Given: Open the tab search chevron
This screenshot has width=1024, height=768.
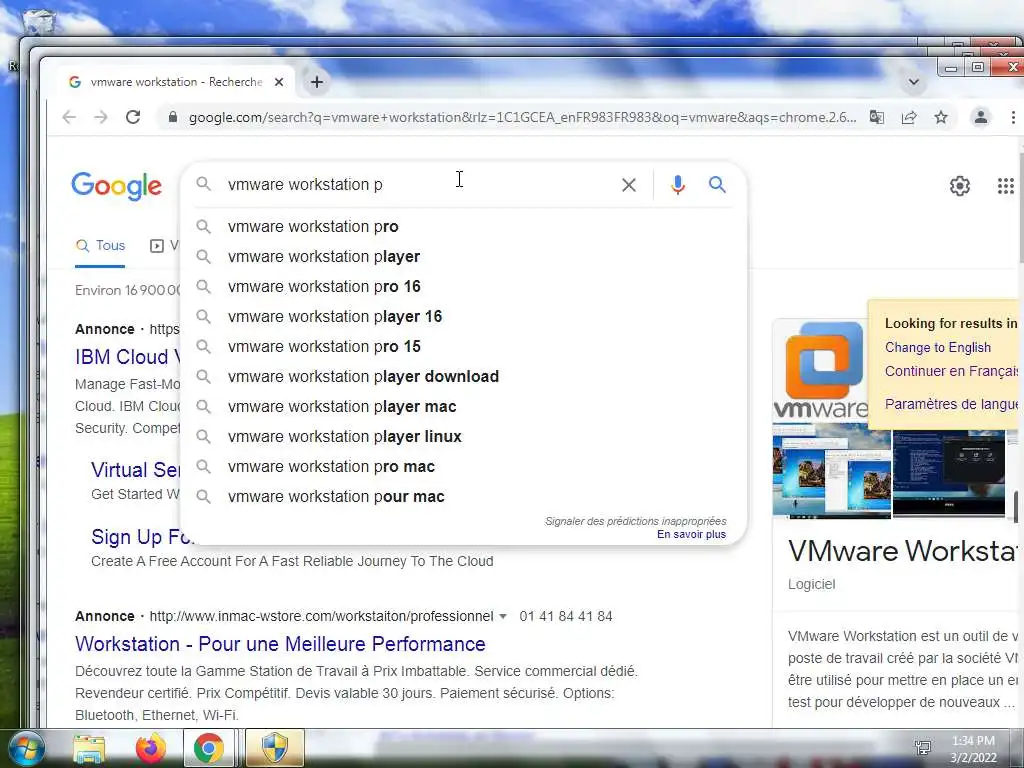Looking at the screenshot, I should 914,82.
